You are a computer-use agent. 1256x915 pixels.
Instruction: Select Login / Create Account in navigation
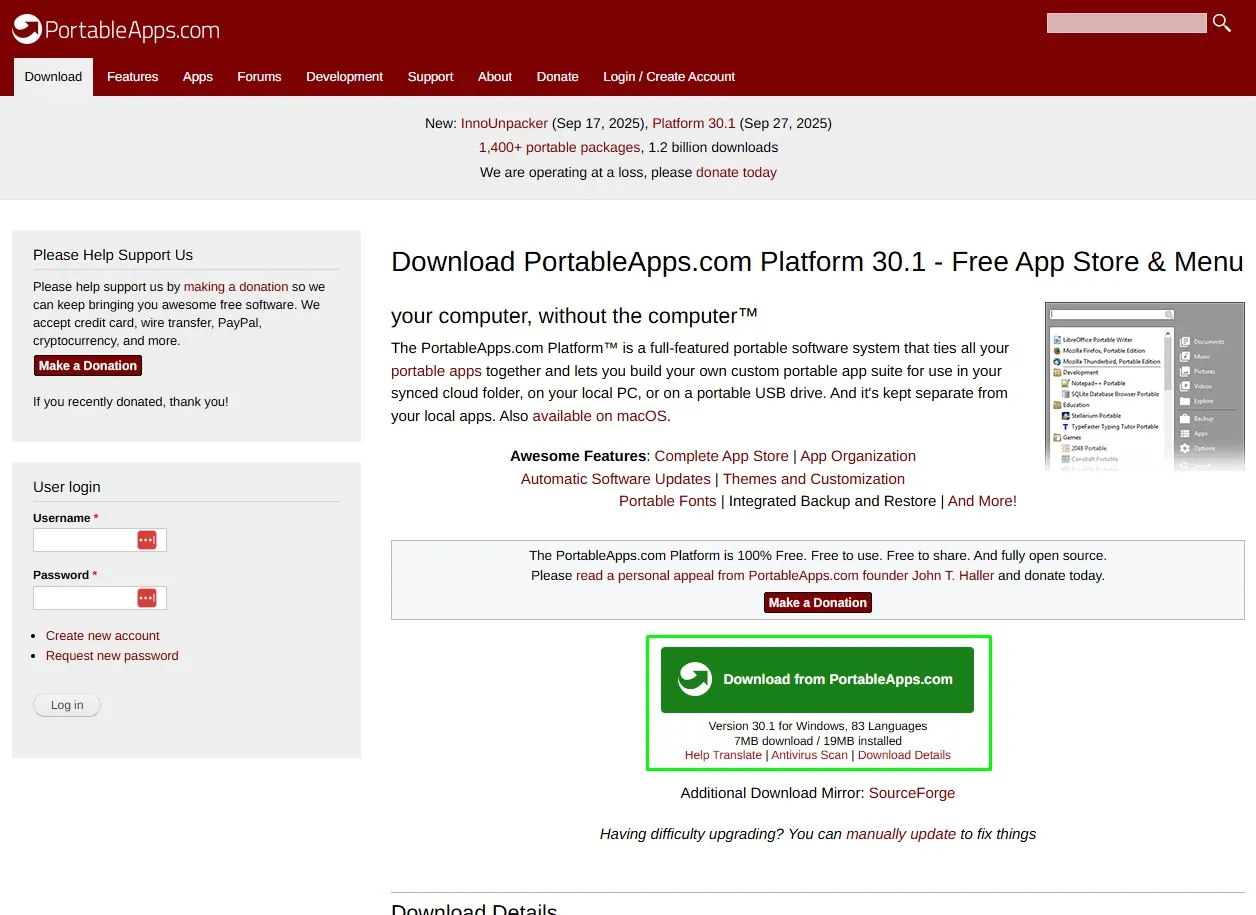coord(669,77)
